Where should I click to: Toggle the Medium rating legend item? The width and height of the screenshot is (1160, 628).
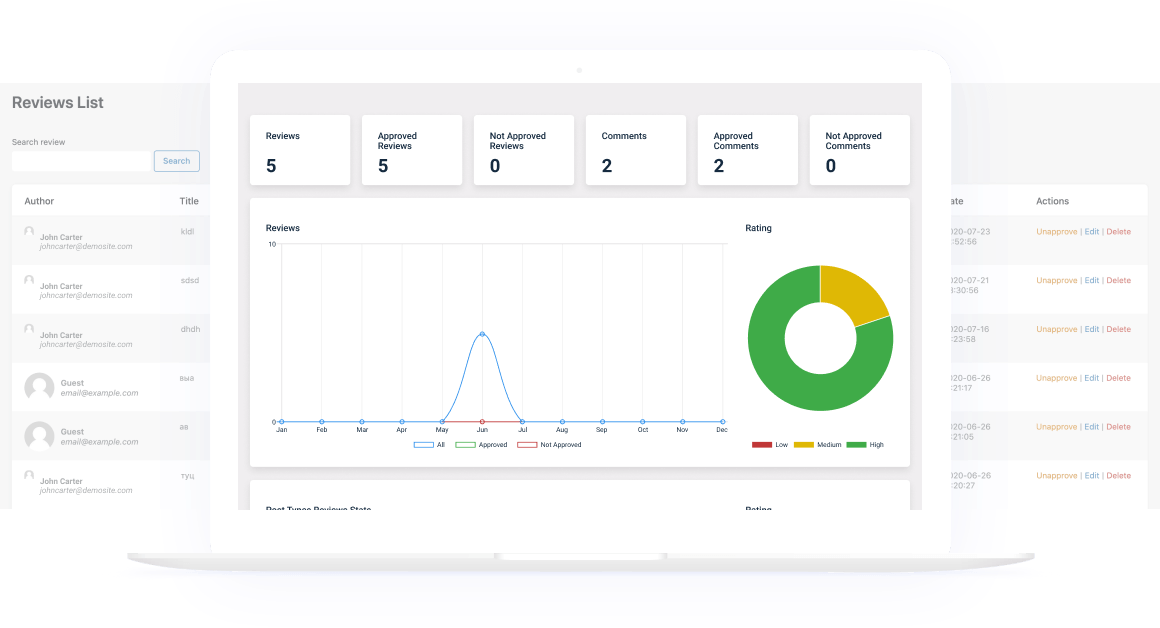[817, 445]
